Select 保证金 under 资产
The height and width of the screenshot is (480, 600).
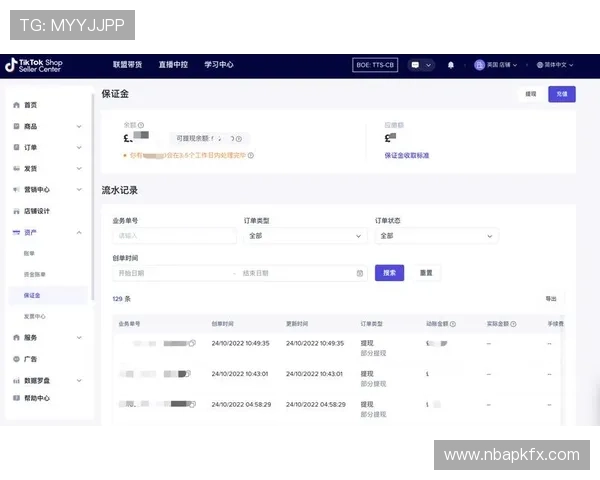pyautogui.click(x=48, y=295)
